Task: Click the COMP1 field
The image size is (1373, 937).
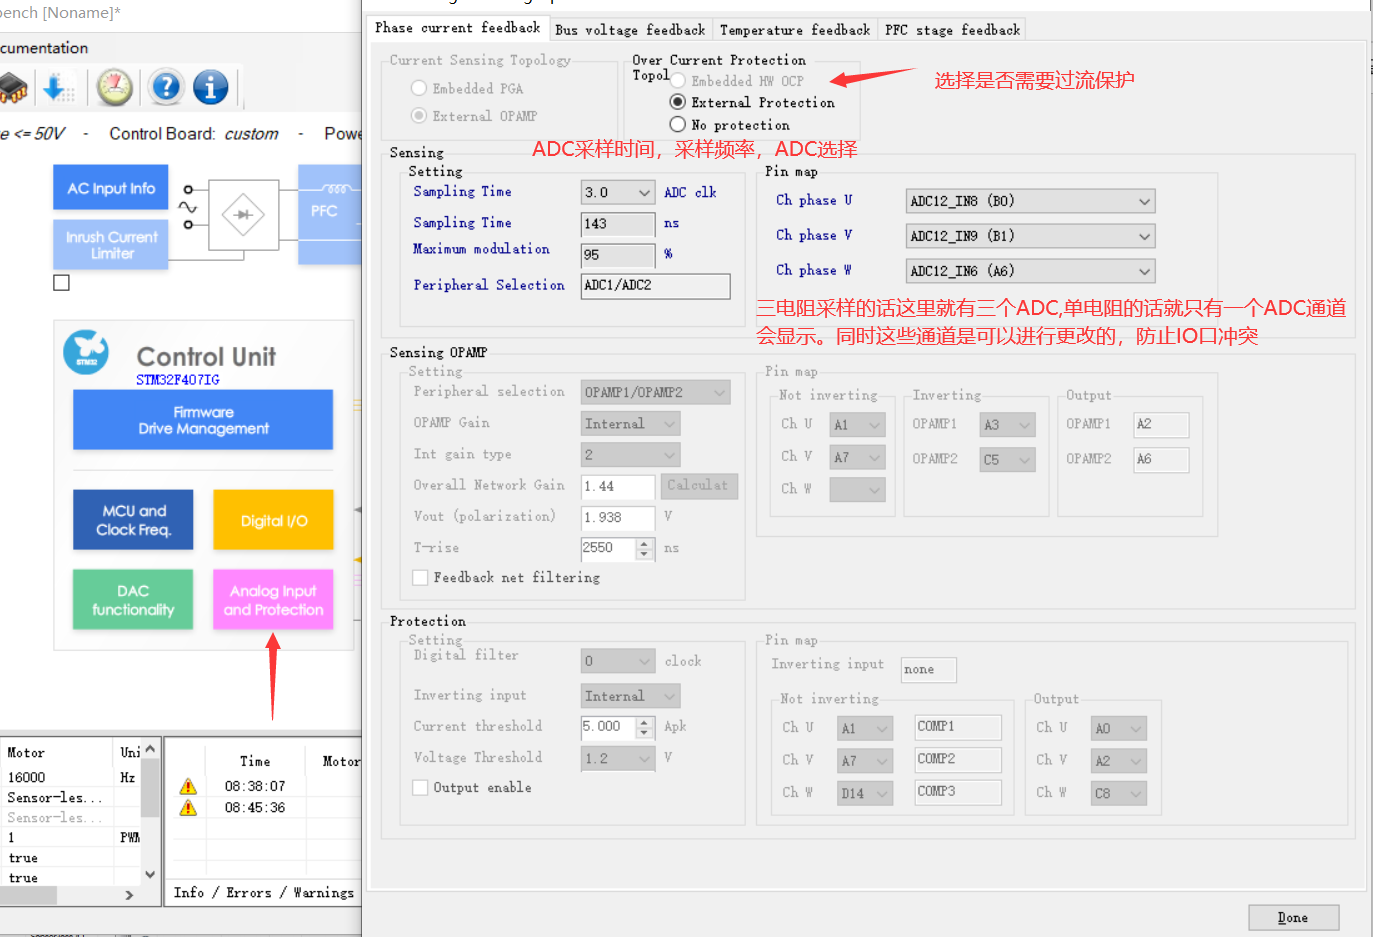Action: click(958, 727)
